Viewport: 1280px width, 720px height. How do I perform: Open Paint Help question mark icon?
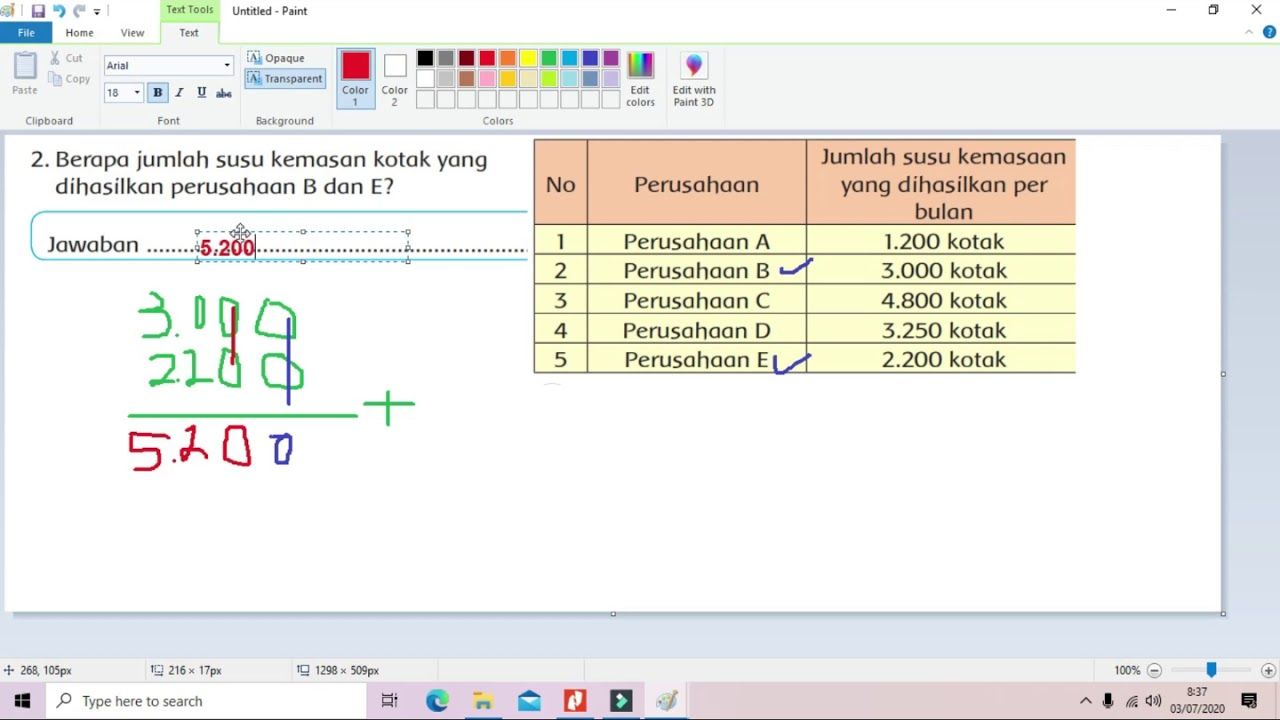point(1269,32)
